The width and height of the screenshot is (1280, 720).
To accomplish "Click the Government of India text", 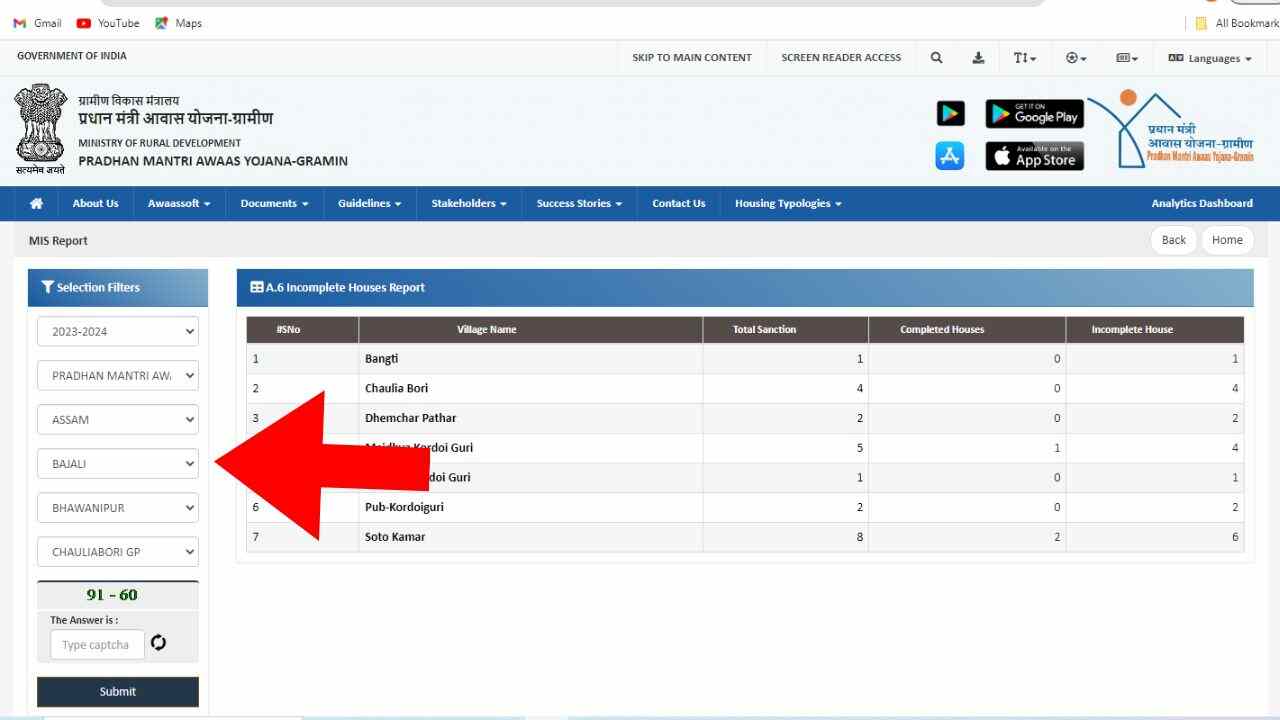I will click(72, 56).
